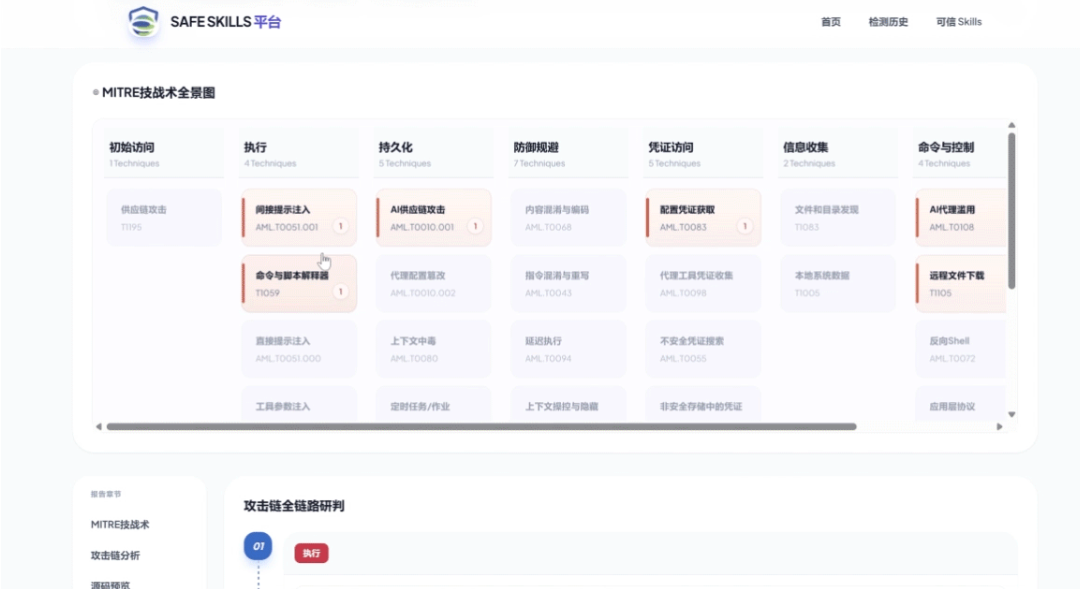Open 检测历史 in the top navigation
Image resolution: width=1080 pixels, height=589 pixels.
coord(888,22)
